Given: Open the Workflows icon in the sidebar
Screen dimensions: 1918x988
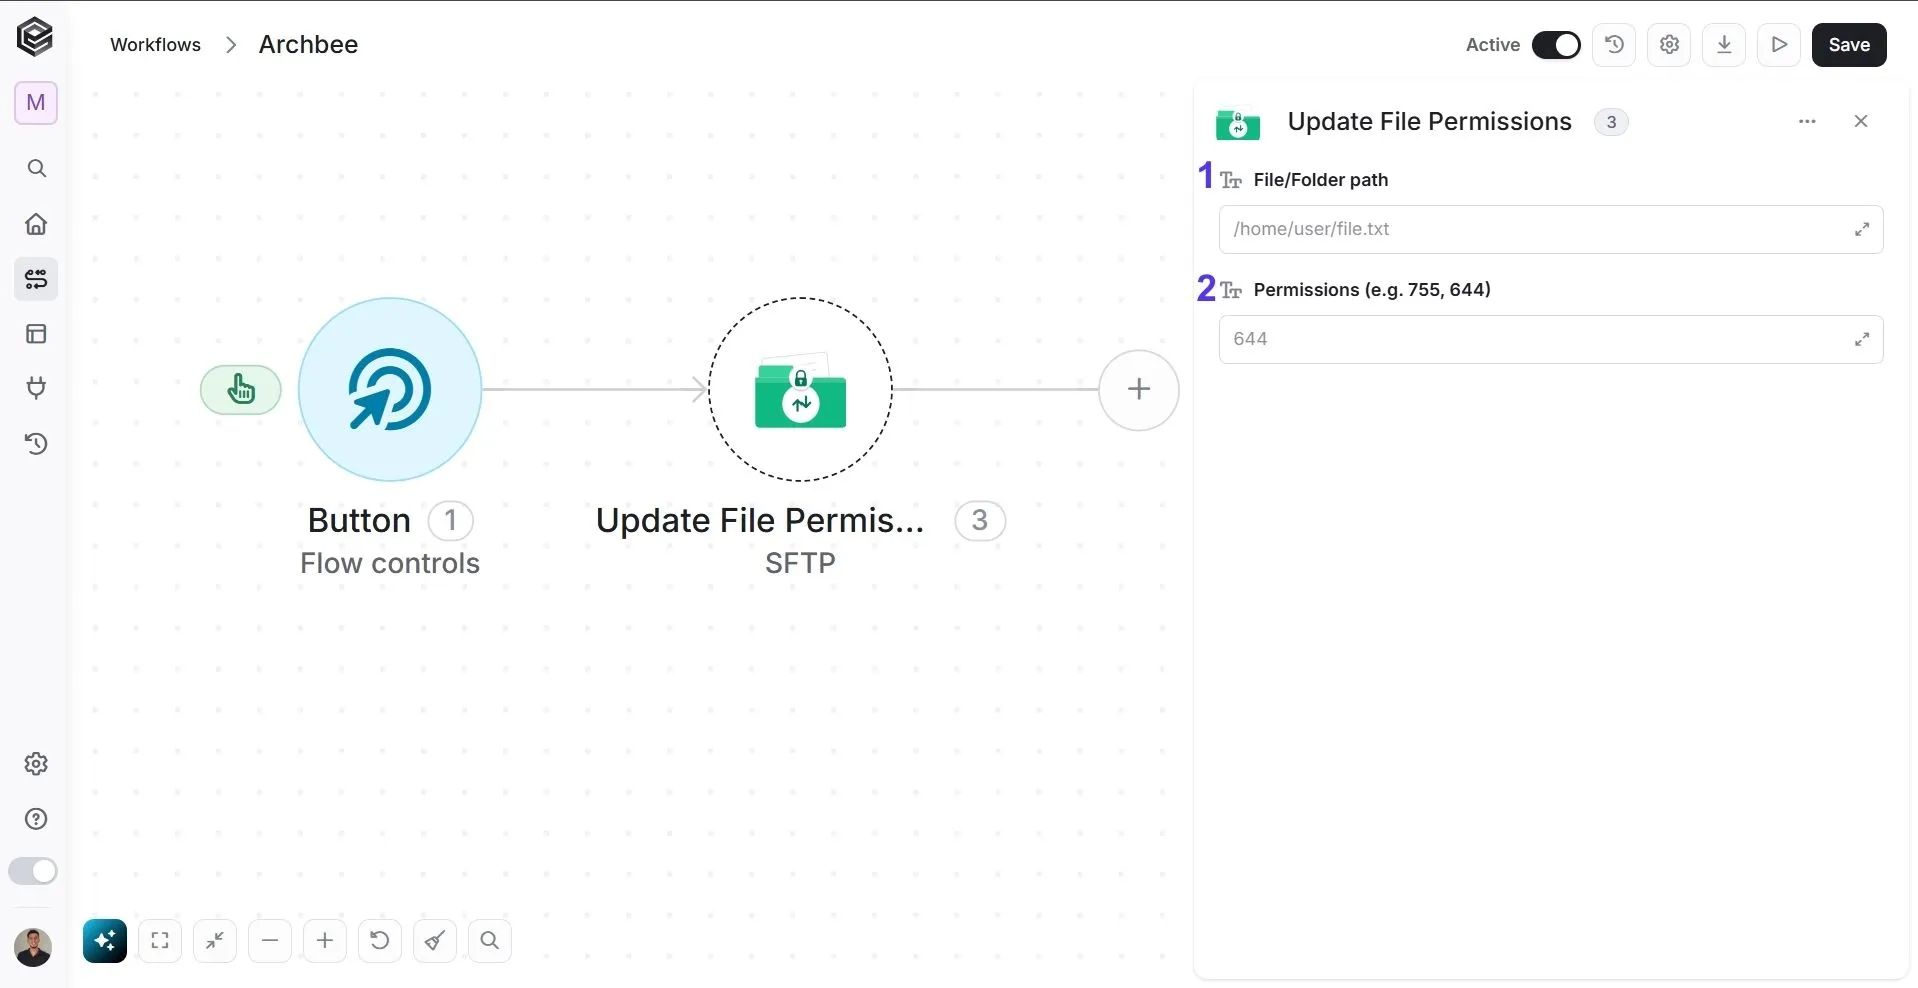Looking at the screenshot, I should pos(36,279).
